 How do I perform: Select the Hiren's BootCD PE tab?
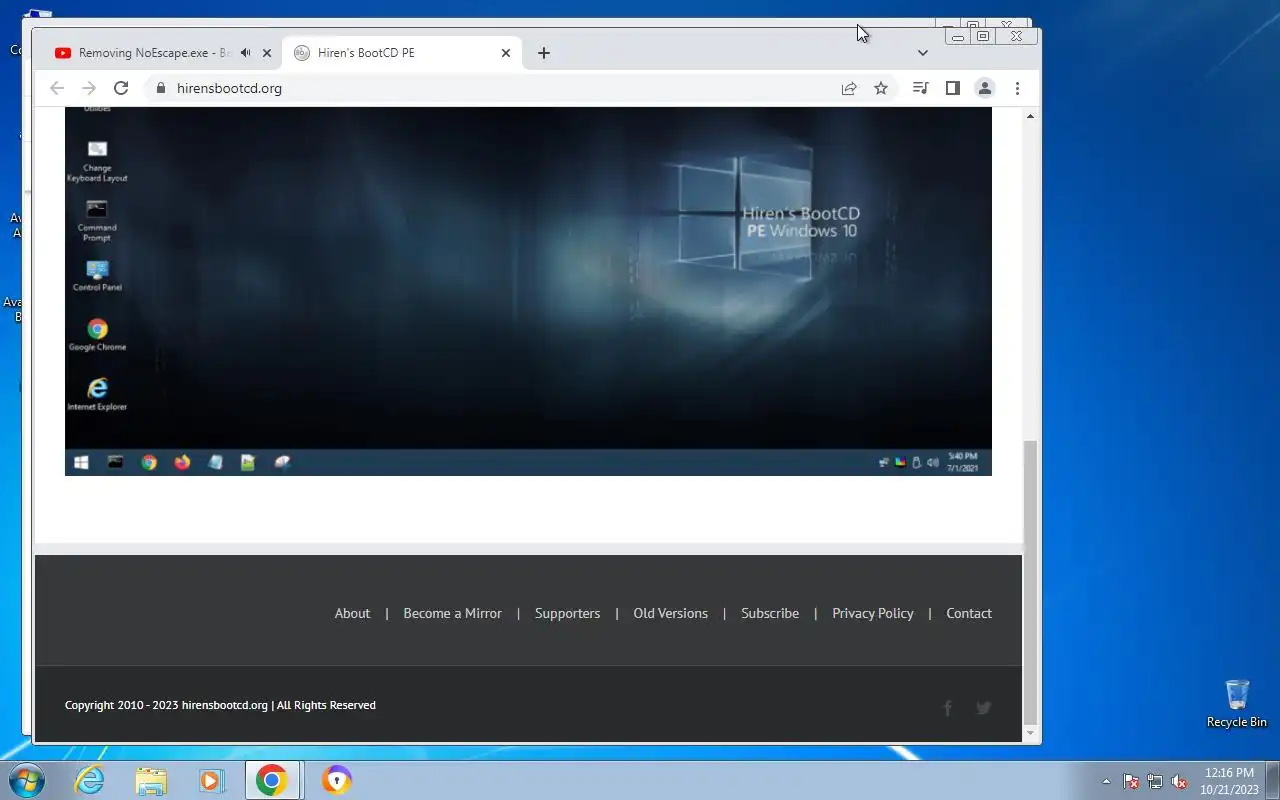point(402,53)
